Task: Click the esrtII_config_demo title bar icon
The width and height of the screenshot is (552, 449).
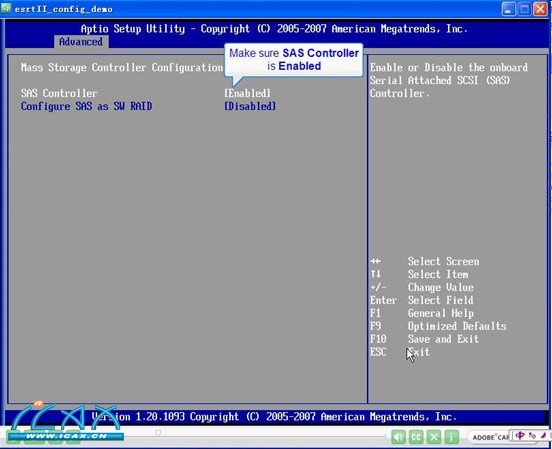Action: click(6, 8)
